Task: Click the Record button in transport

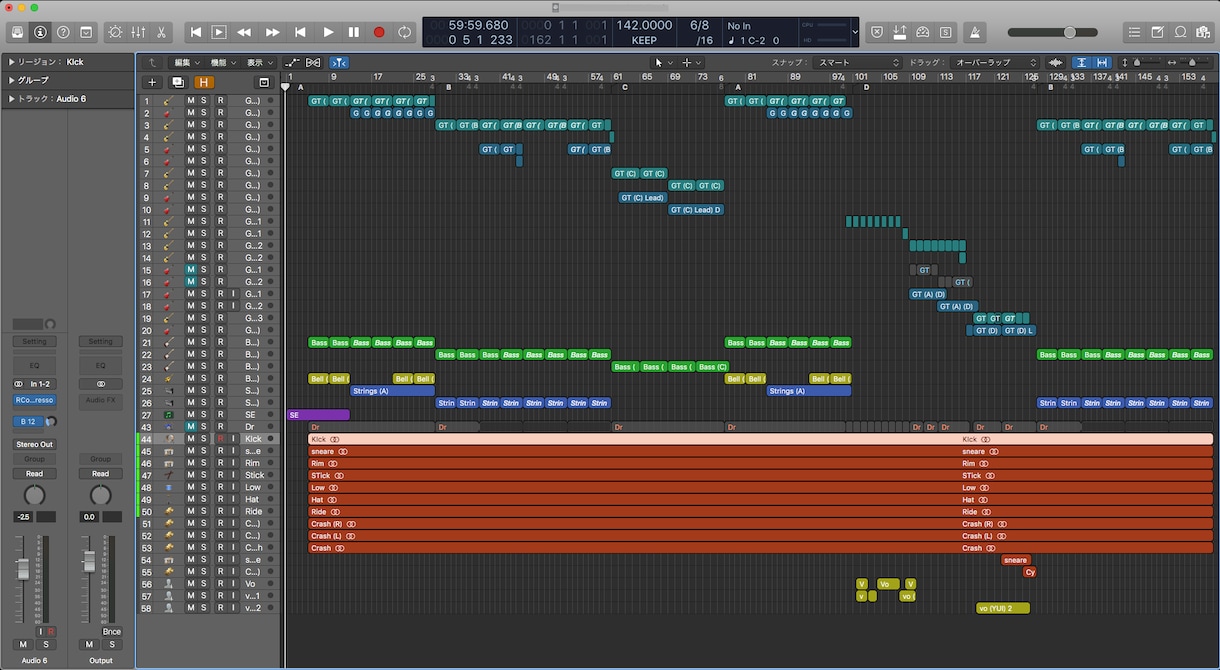Action: coord(379,32)
